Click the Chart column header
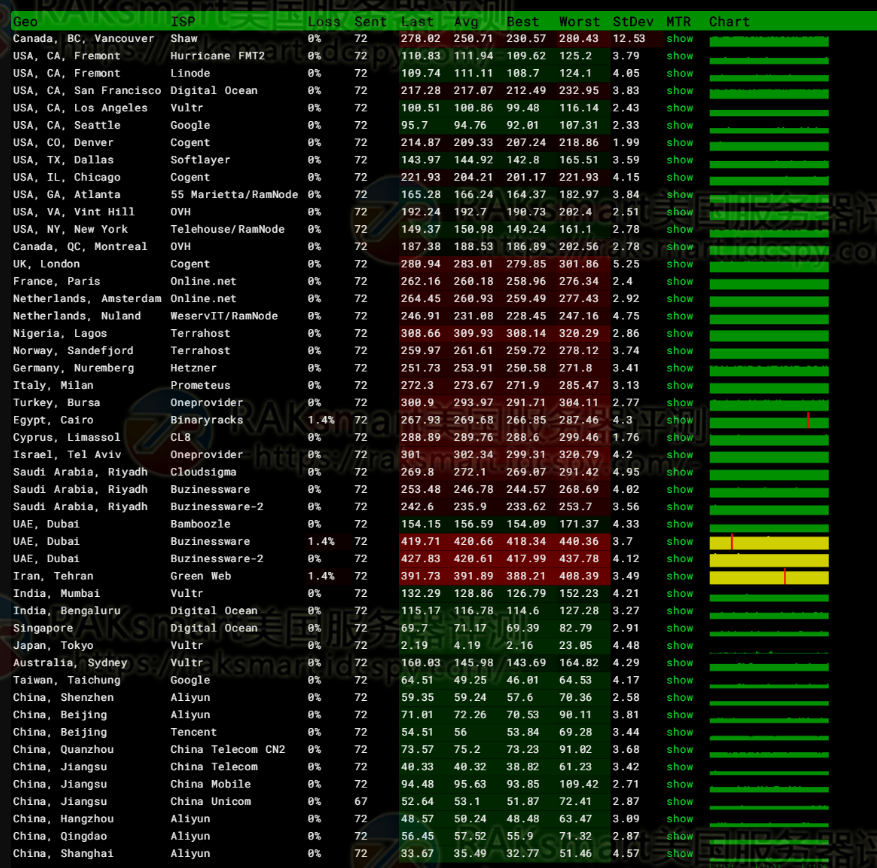 tap(729, 22)
